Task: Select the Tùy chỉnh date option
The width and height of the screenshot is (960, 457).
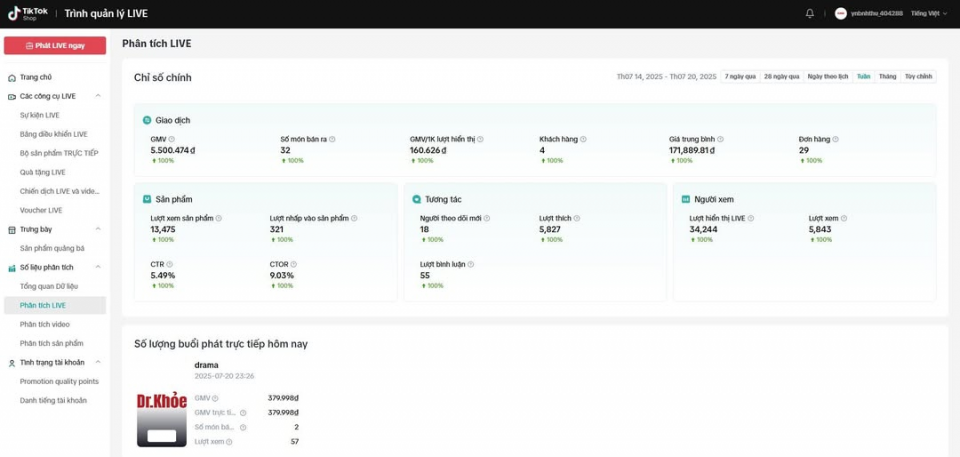Action: pos(918,76)
